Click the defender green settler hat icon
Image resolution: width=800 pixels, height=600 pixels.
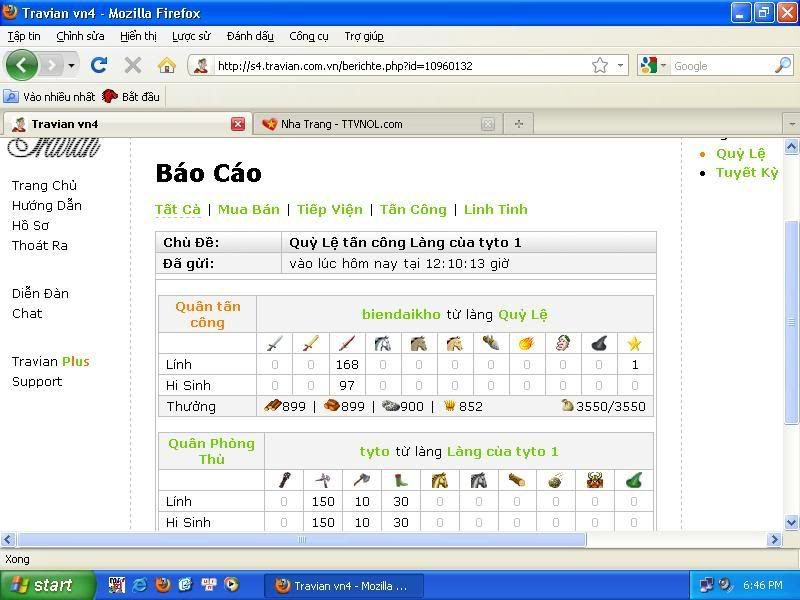(x=634, y=480)
